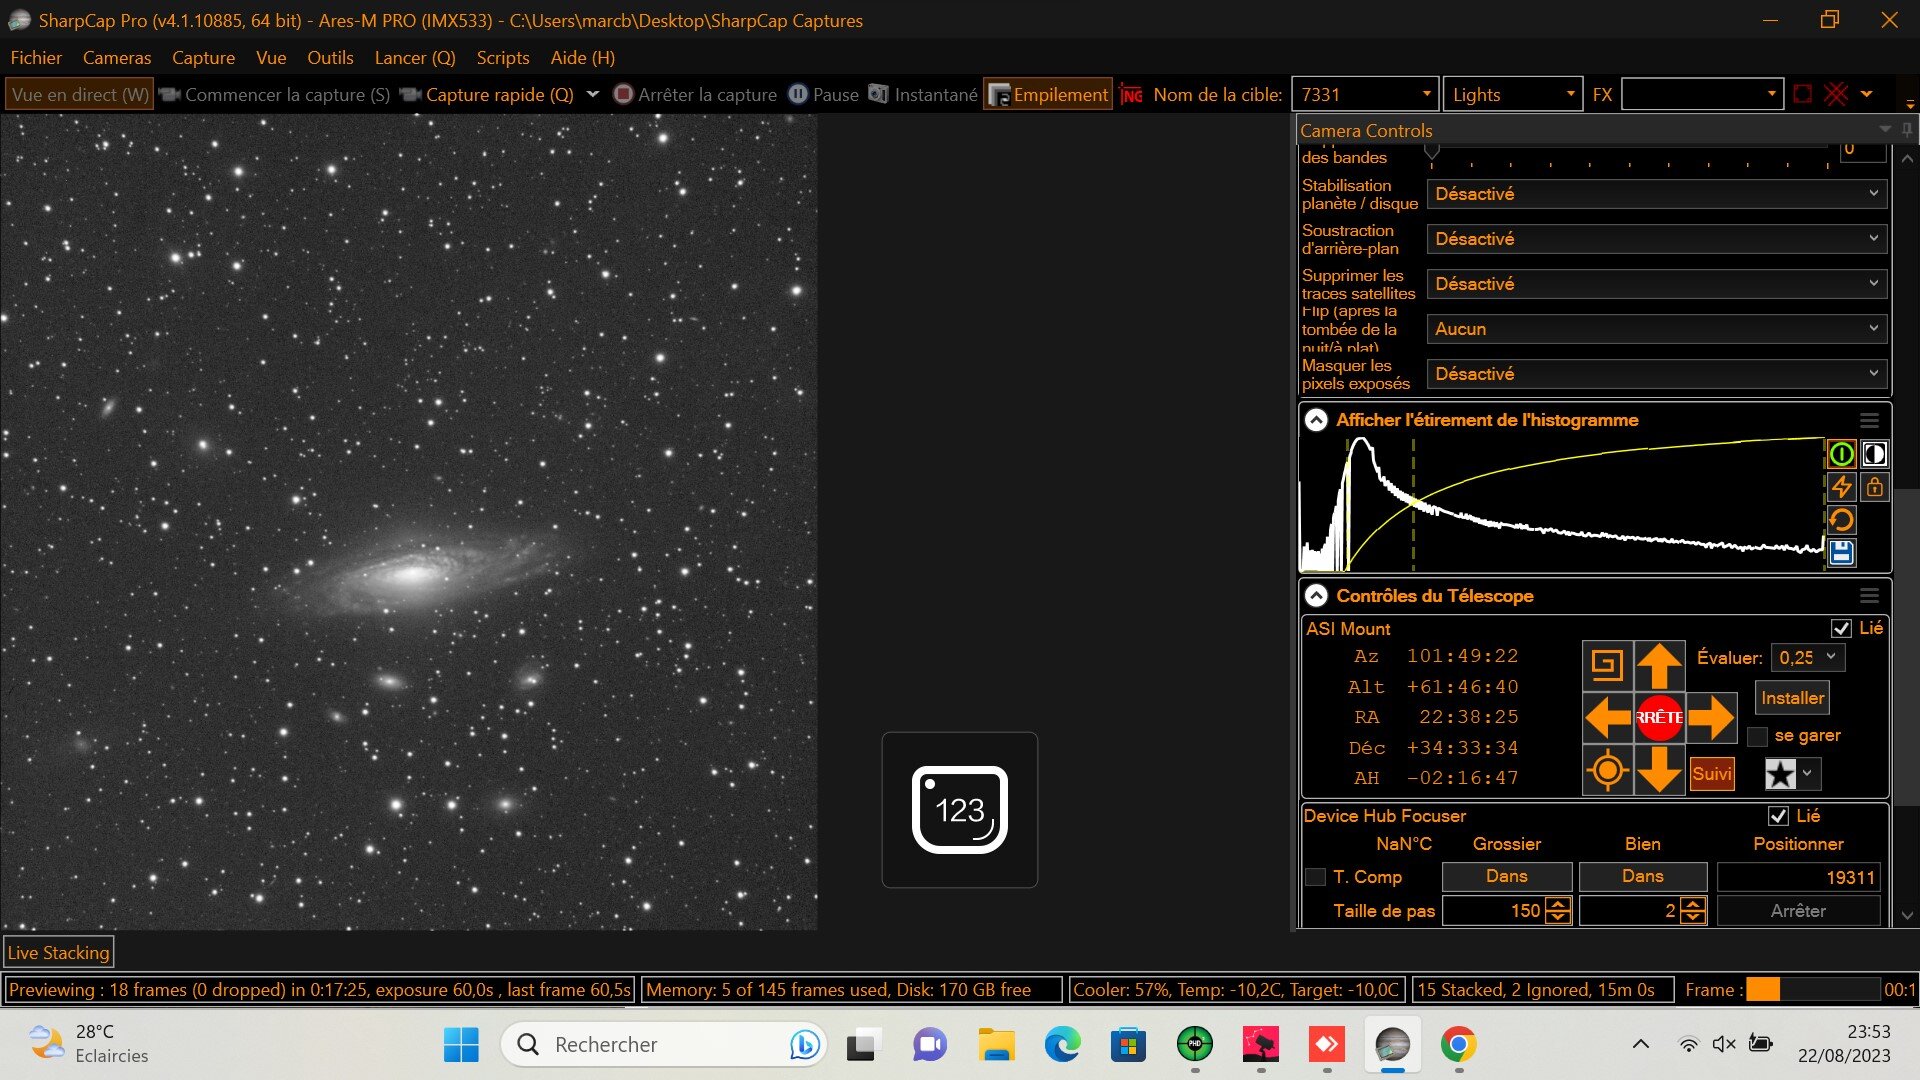The image size is (1920, 1080).
Task: Click the Vue en direct (W) button
Action: [x=80, y=95]
